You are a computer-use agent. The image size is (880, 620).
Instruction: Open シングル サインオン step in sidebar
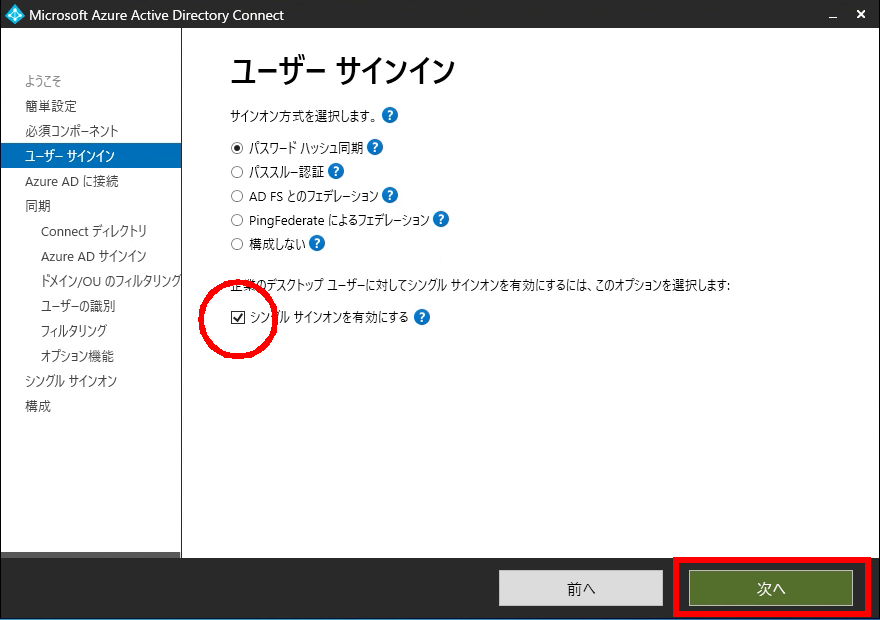pos(71,380)
